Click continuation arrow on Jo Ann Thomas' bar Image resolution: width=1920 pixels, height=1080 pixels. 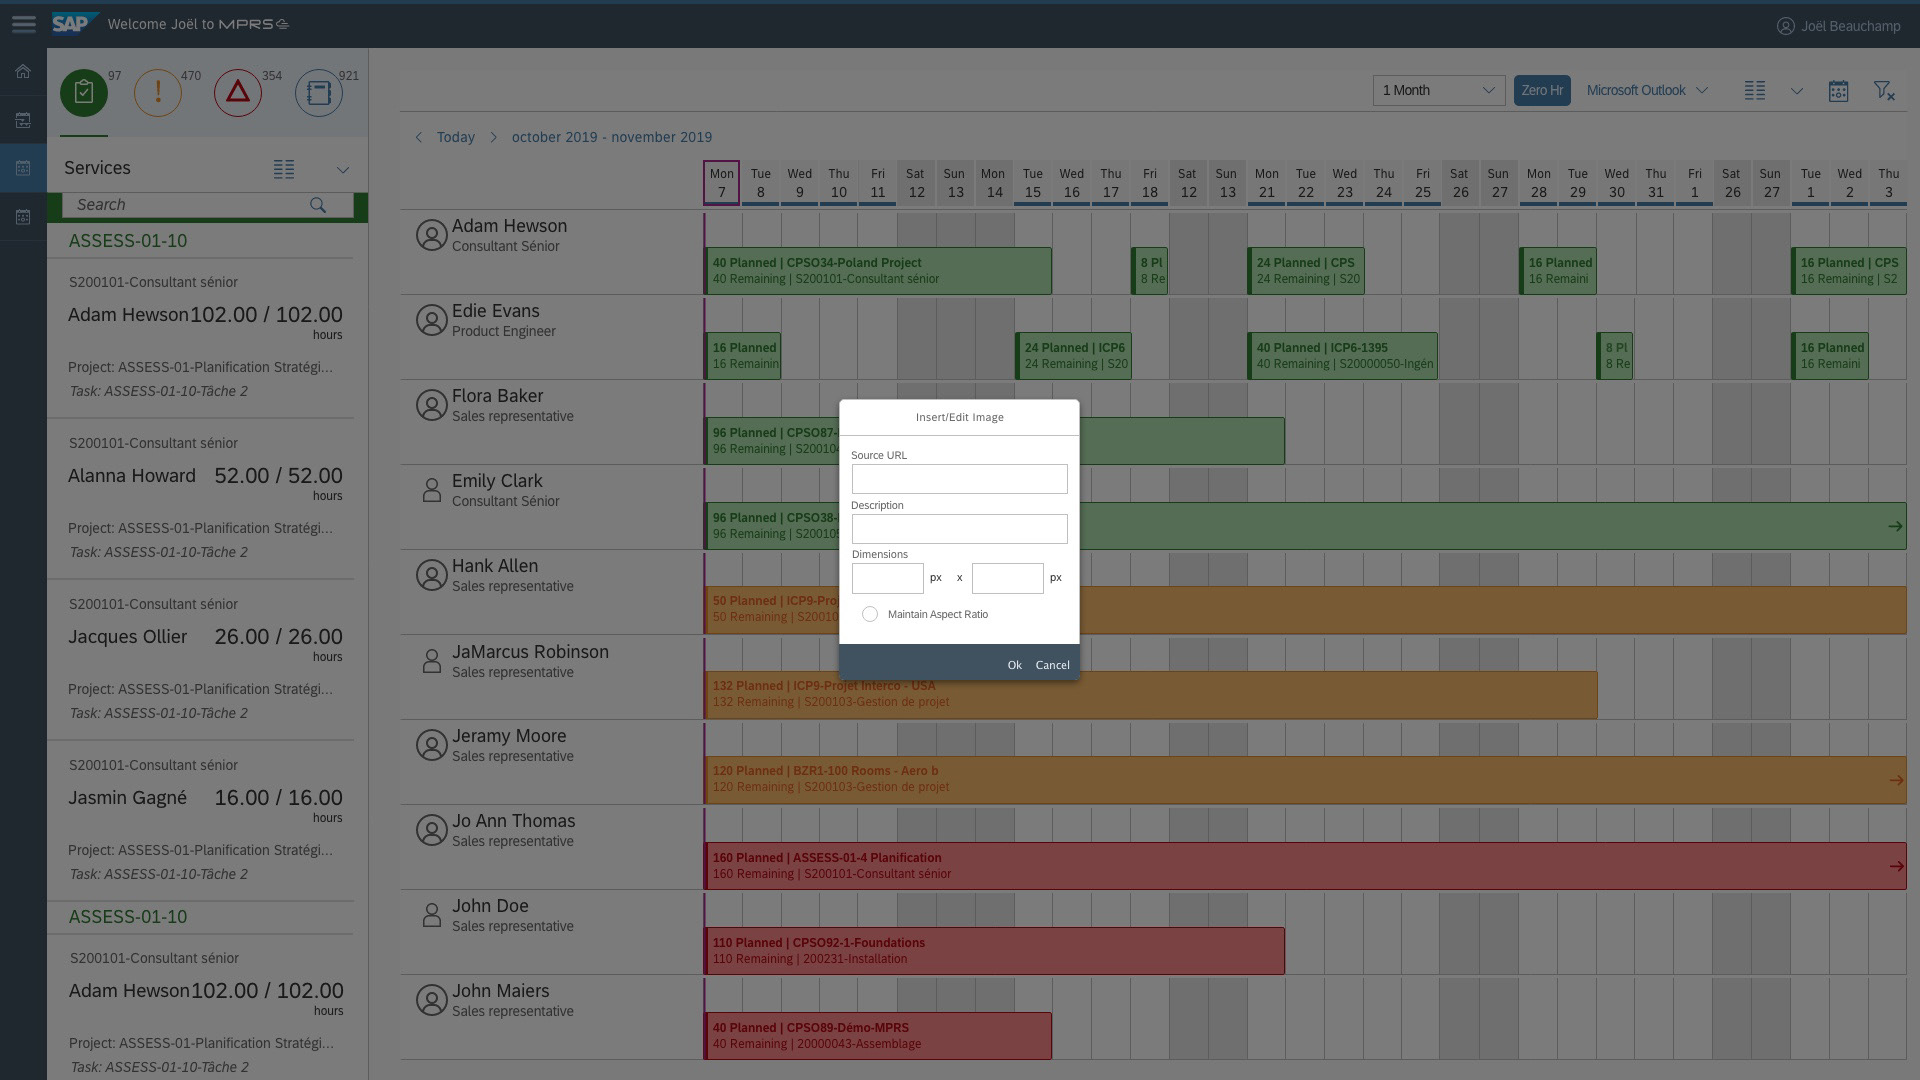point(1895,866)
